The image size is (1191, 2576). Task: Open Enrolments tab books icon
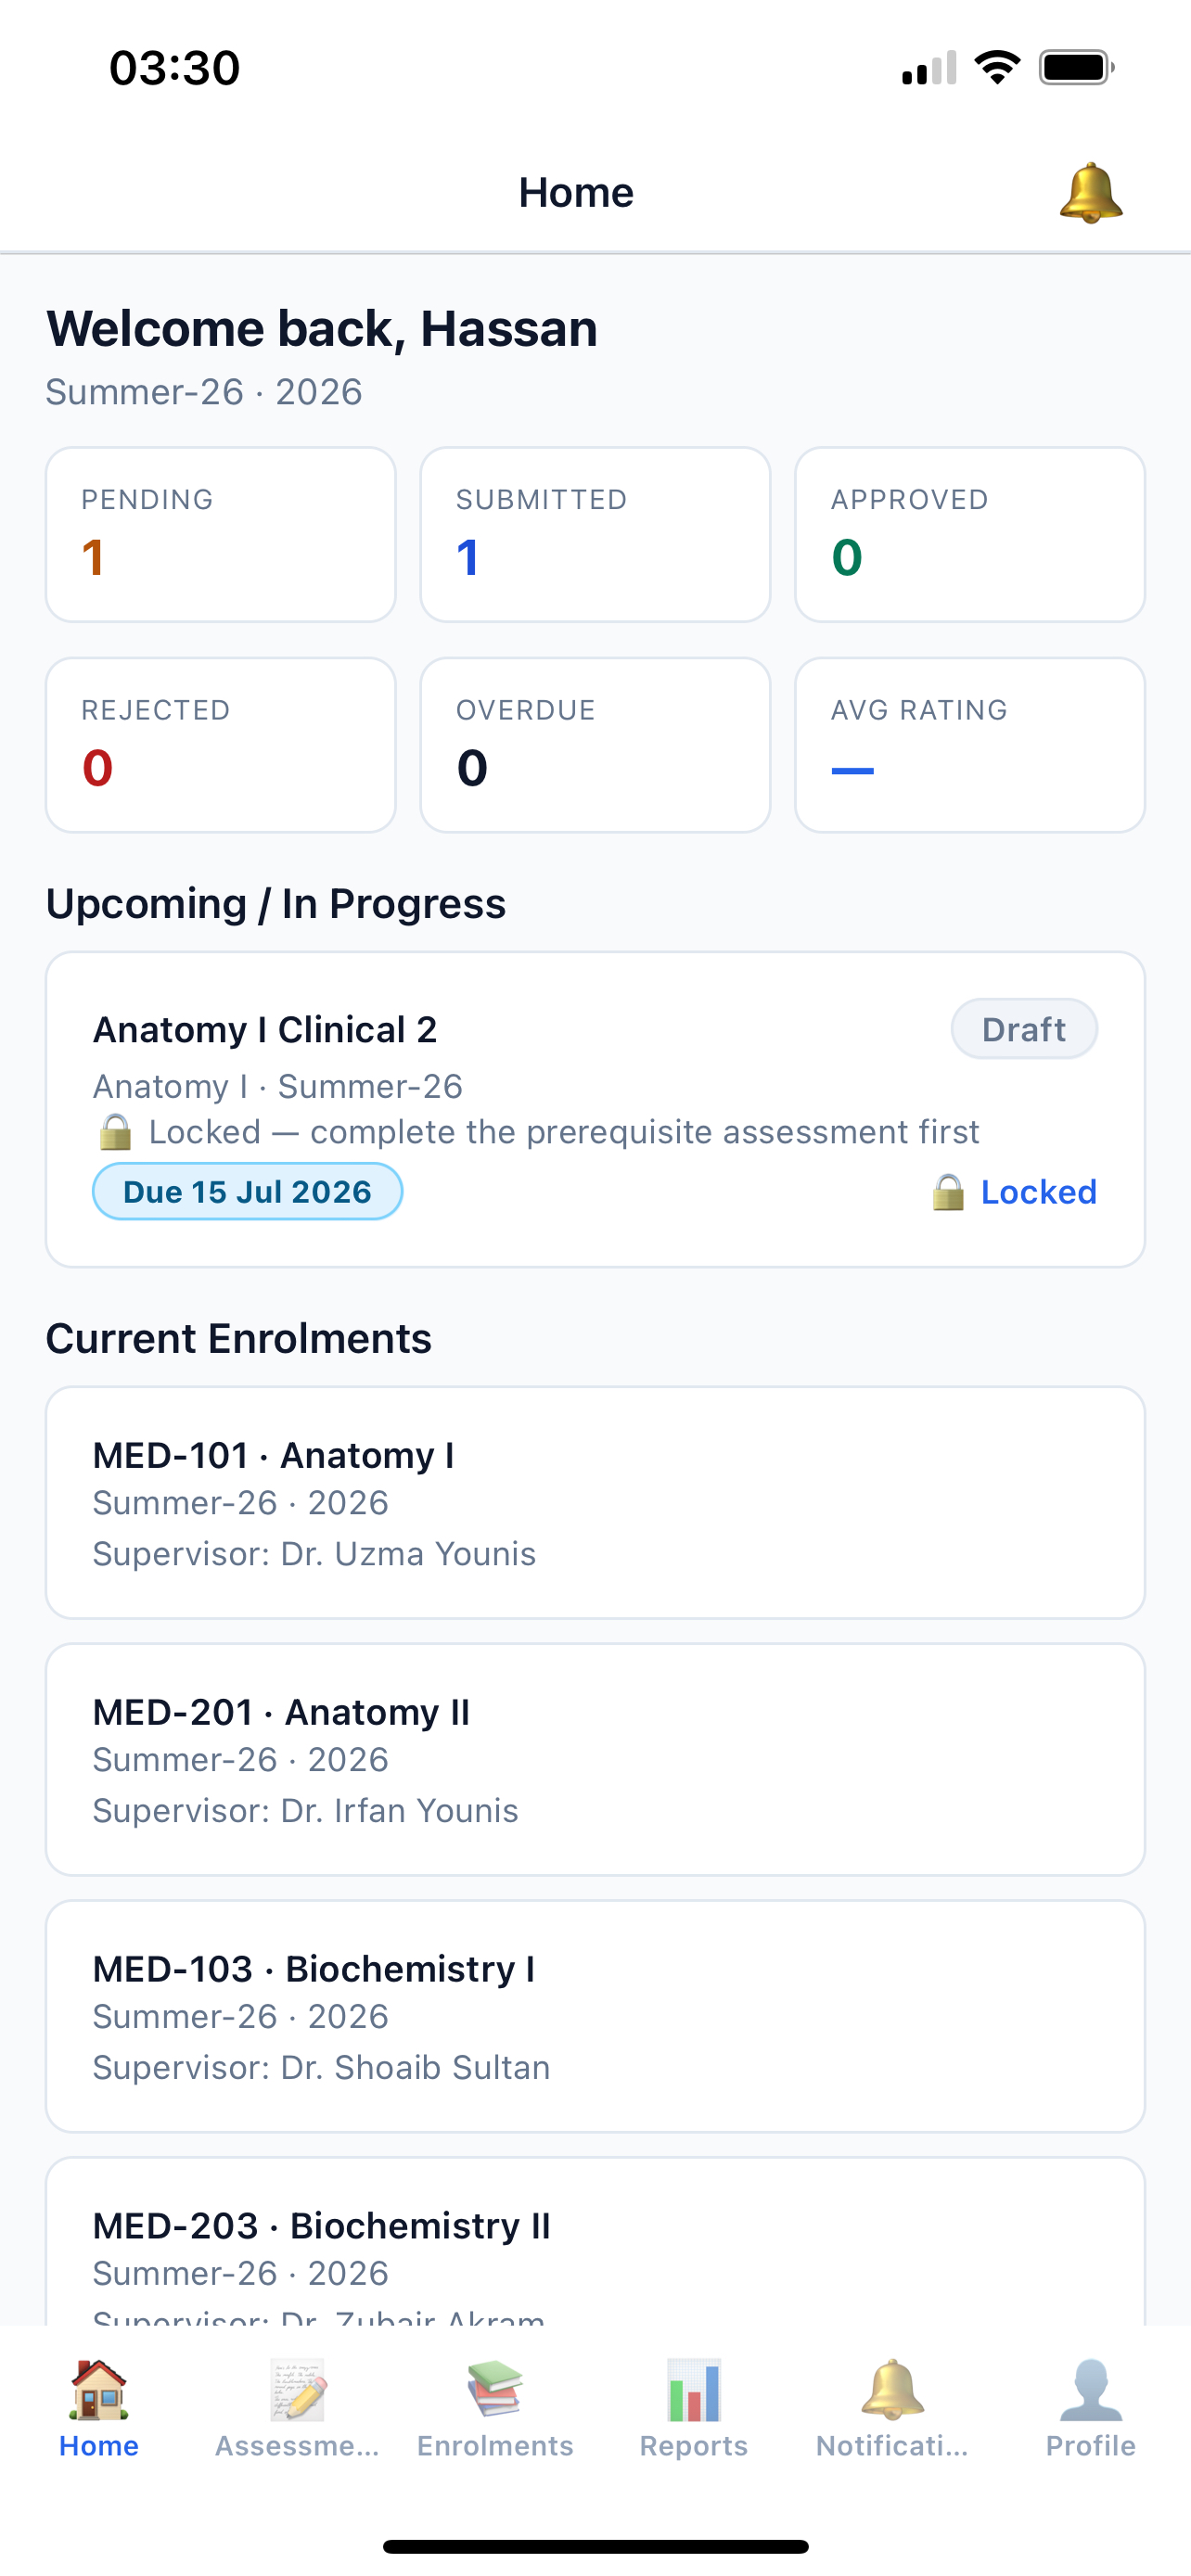click(495, 2390)
